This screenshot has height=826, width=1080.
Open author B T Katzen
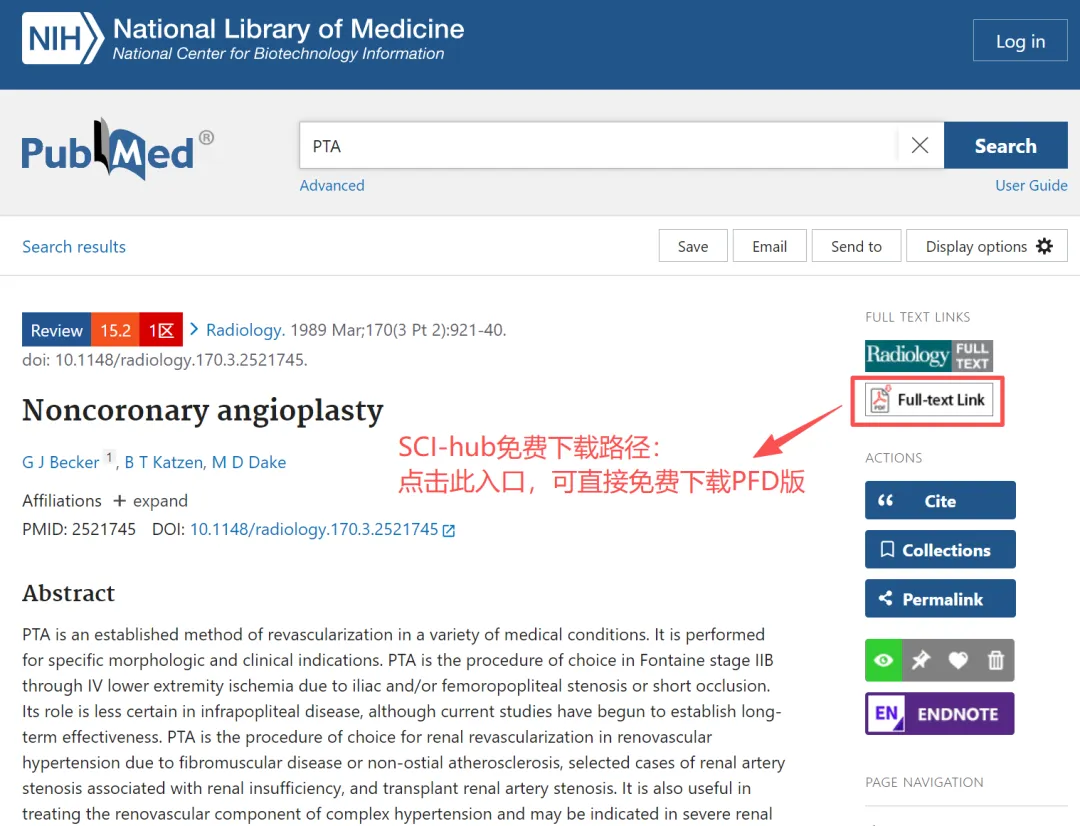pos(164,462)
